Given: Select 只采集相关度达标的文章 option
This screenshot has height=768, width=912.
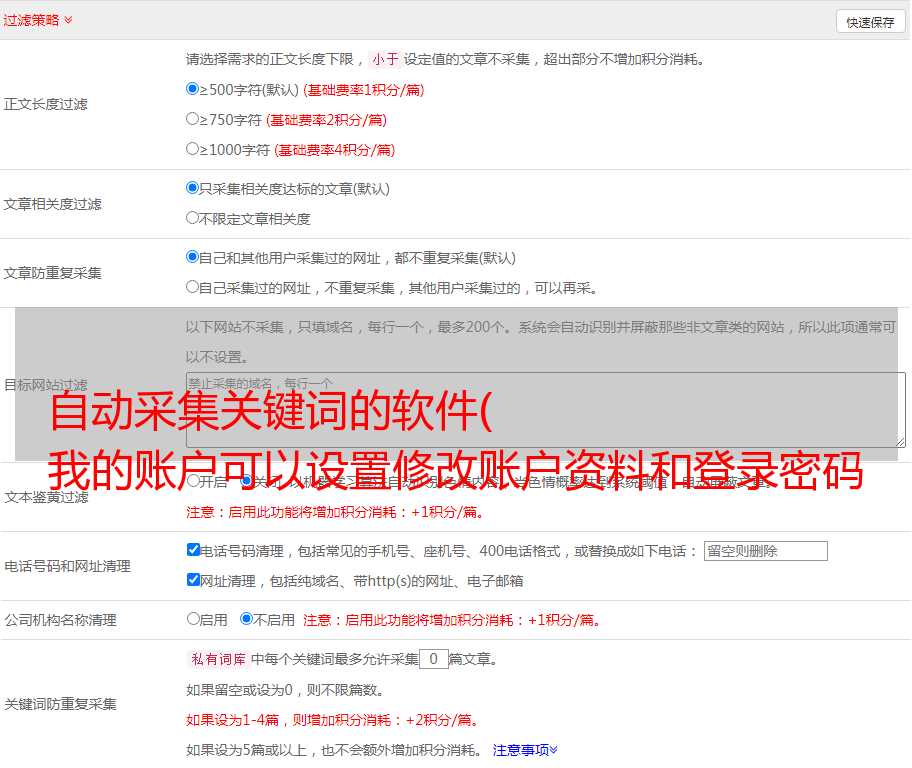Looking at the screenshot, I should pyautogui.click(x=193, y=188).
